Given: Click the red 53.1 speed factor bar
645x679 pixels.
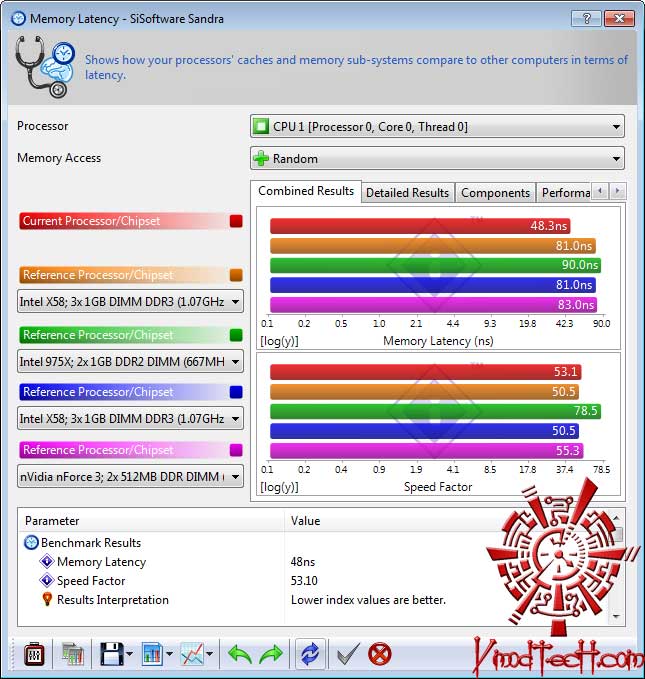Looking at the screenshot, I should coord(425,372).
